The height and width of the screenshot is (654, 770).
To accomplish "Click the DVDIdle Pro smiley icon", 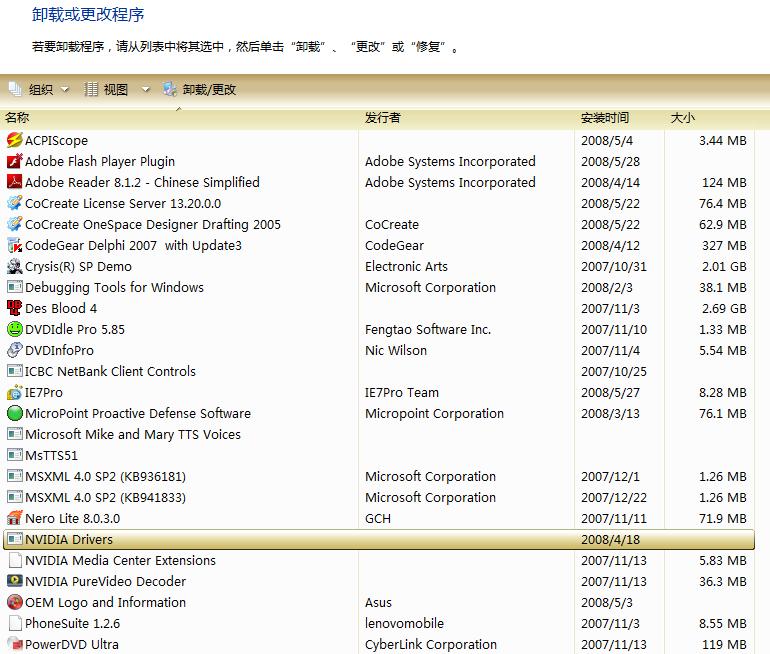I will click(x=15, y=329).
